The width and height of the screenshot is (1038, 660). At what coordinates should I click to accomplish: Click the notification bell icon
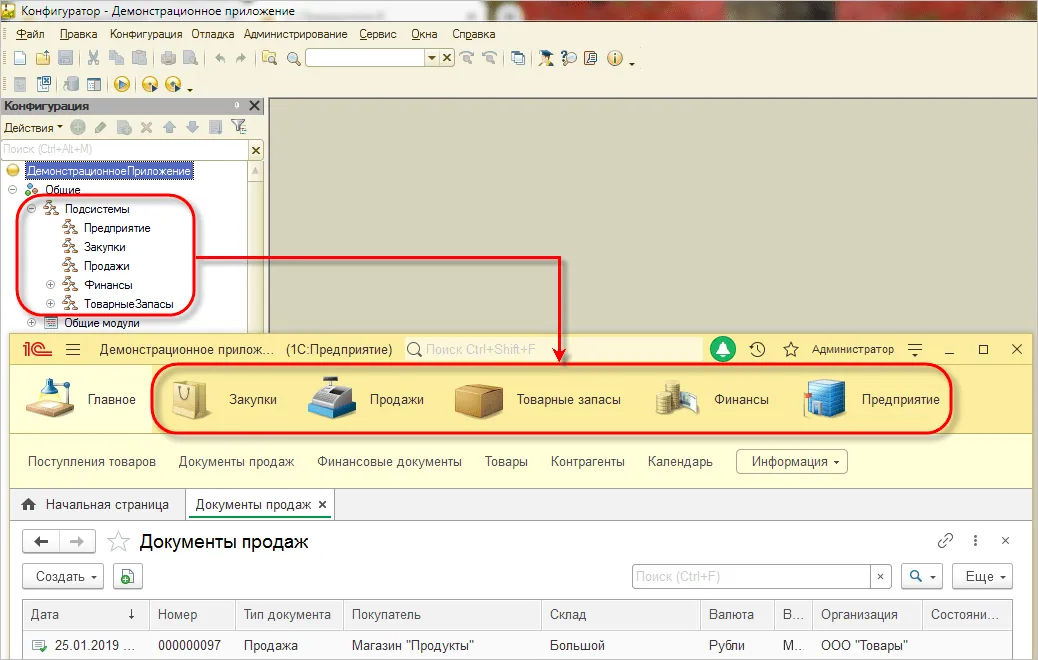(723, 349)
